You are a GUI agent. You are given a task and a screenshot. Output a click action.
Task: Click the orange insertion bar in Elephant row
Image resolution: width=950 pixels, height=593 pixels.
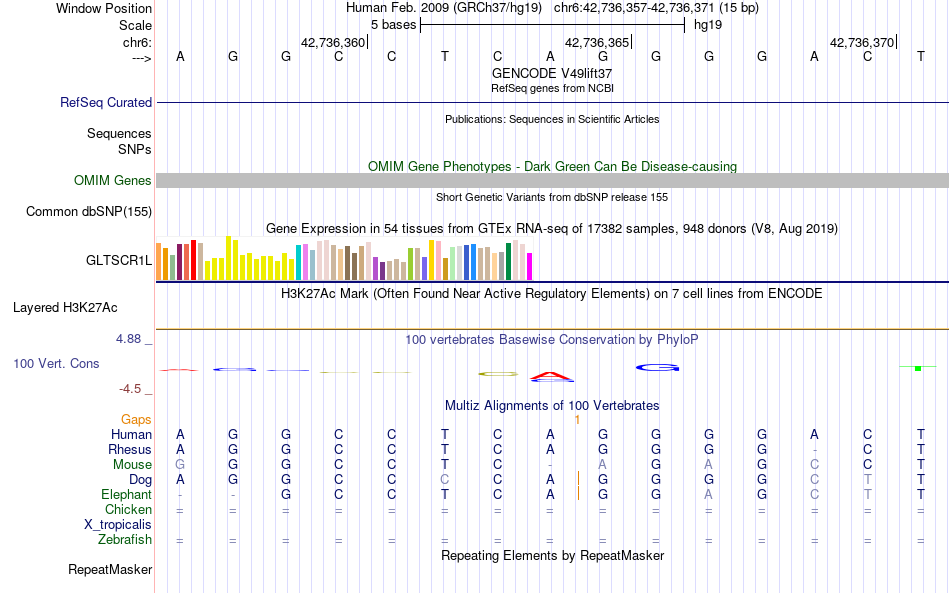579,493
